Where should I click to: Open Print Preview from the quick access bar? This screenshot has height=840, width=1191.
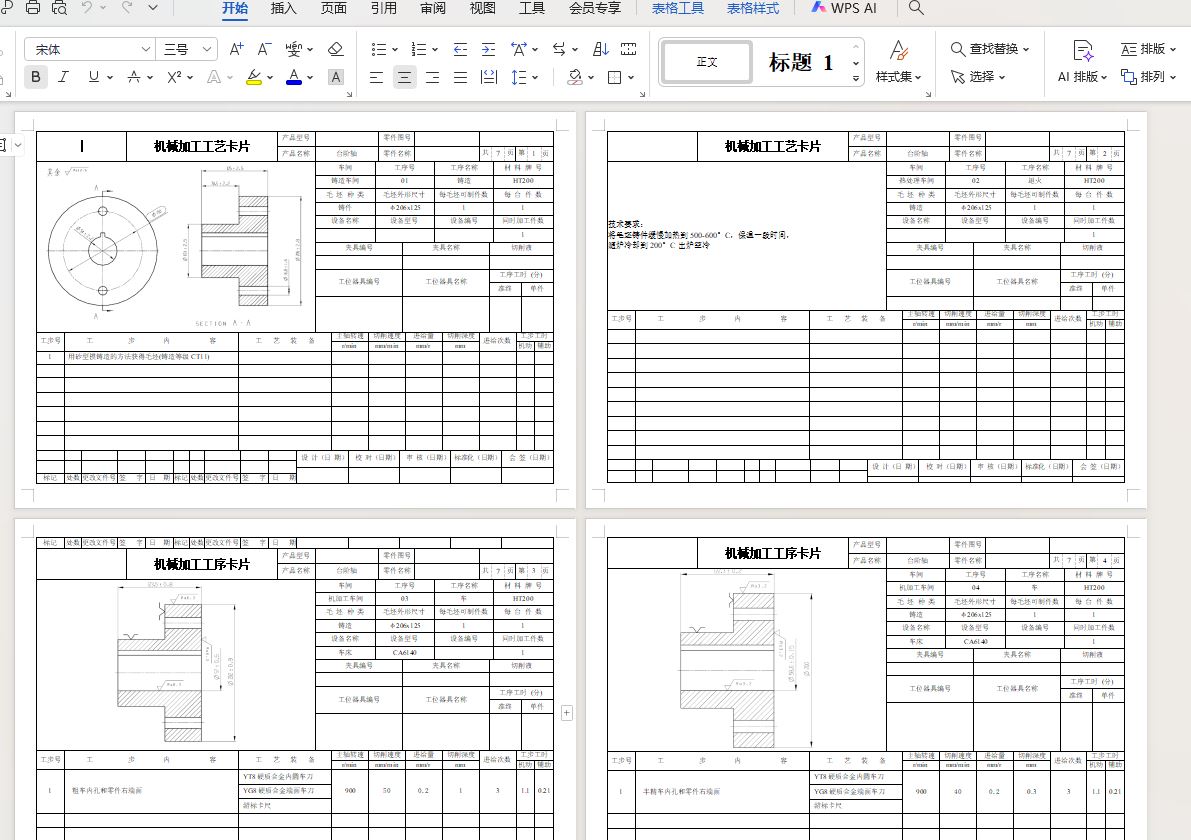tap(59, 8)
